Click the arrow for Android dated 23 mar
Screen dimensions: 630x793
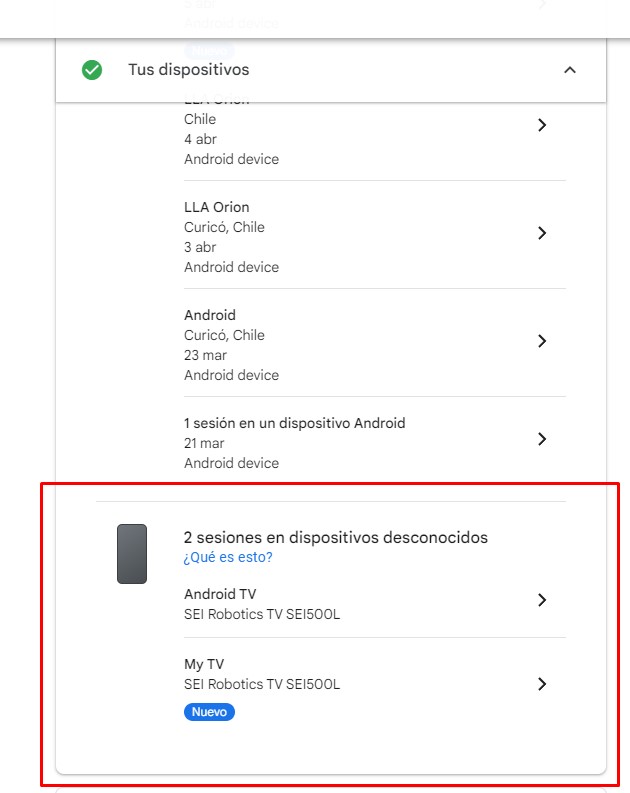[x=542, y=341]
